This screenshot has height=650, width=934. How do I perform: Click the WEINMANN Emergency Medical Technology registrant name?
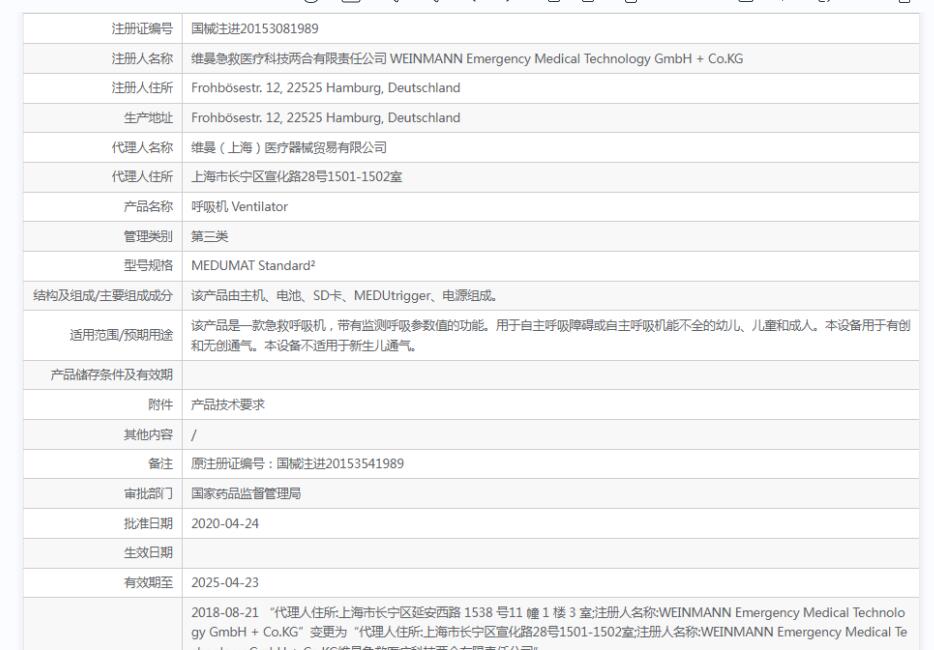(467, 58)
